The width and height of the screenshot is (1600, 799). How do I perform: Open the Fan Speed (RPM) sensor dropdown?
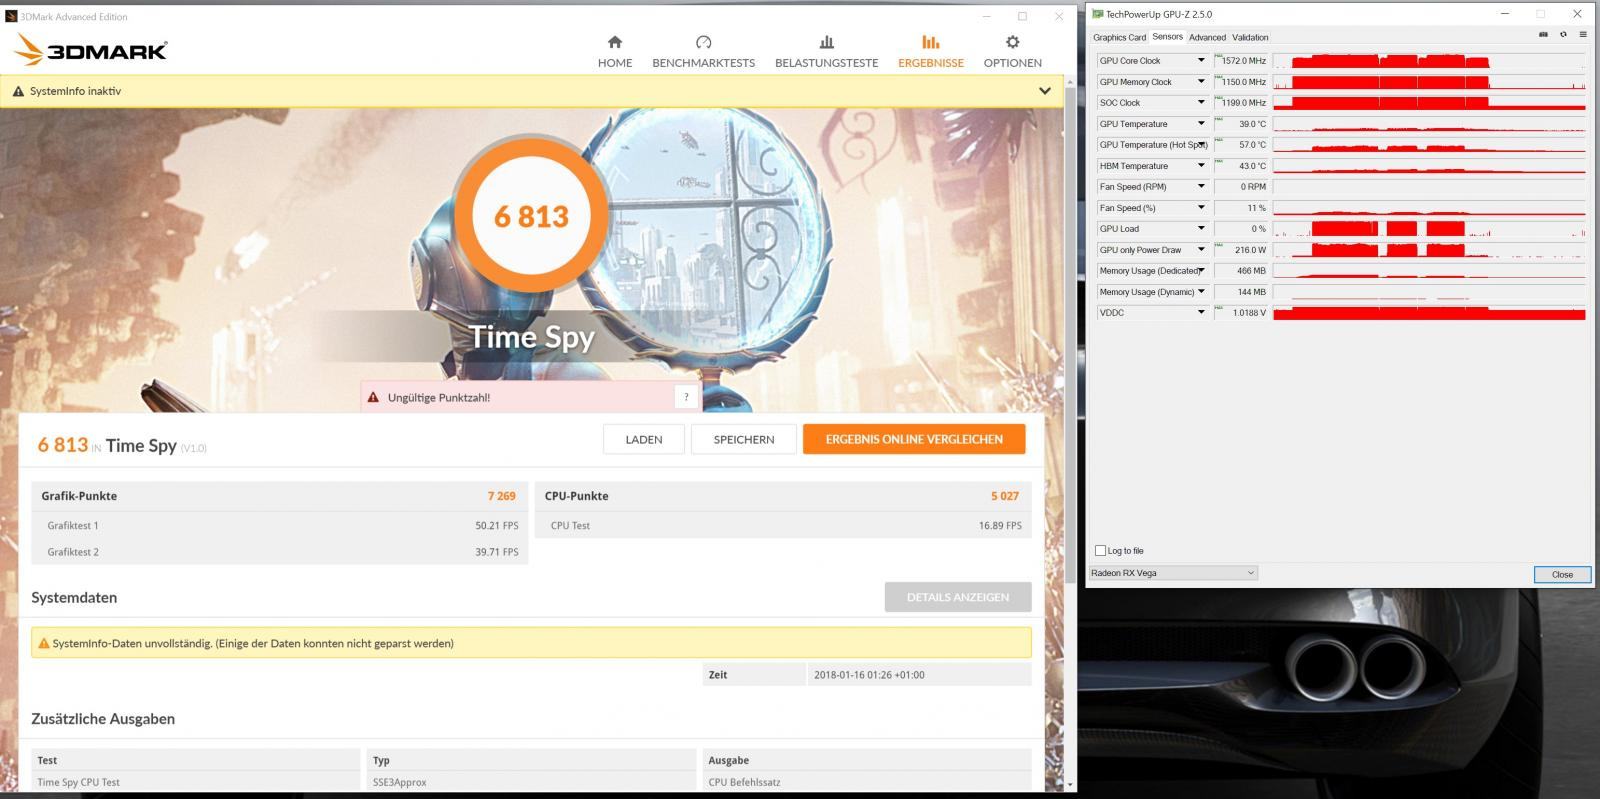click(x=1201, y=187)
